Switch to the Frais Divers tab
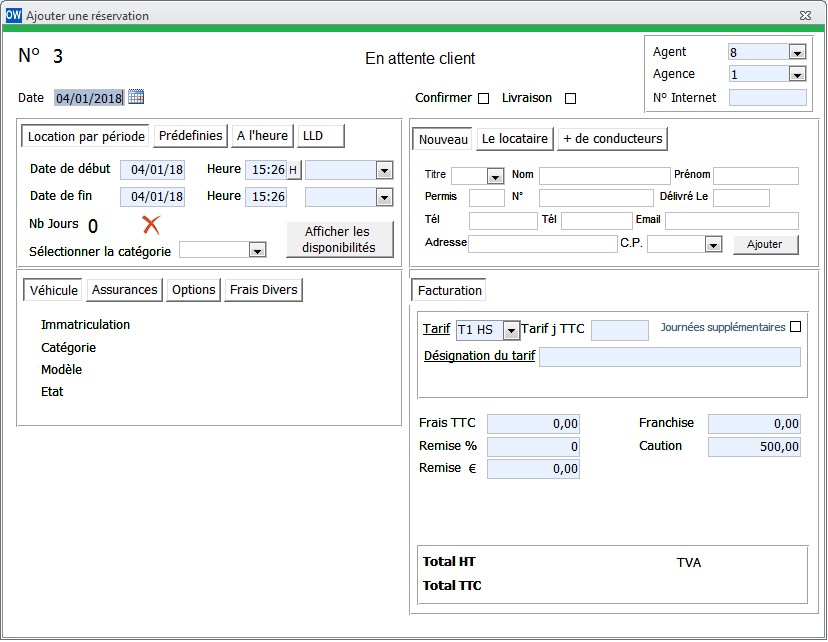This screenshot has width=828, height=642. tap(264, 290)
